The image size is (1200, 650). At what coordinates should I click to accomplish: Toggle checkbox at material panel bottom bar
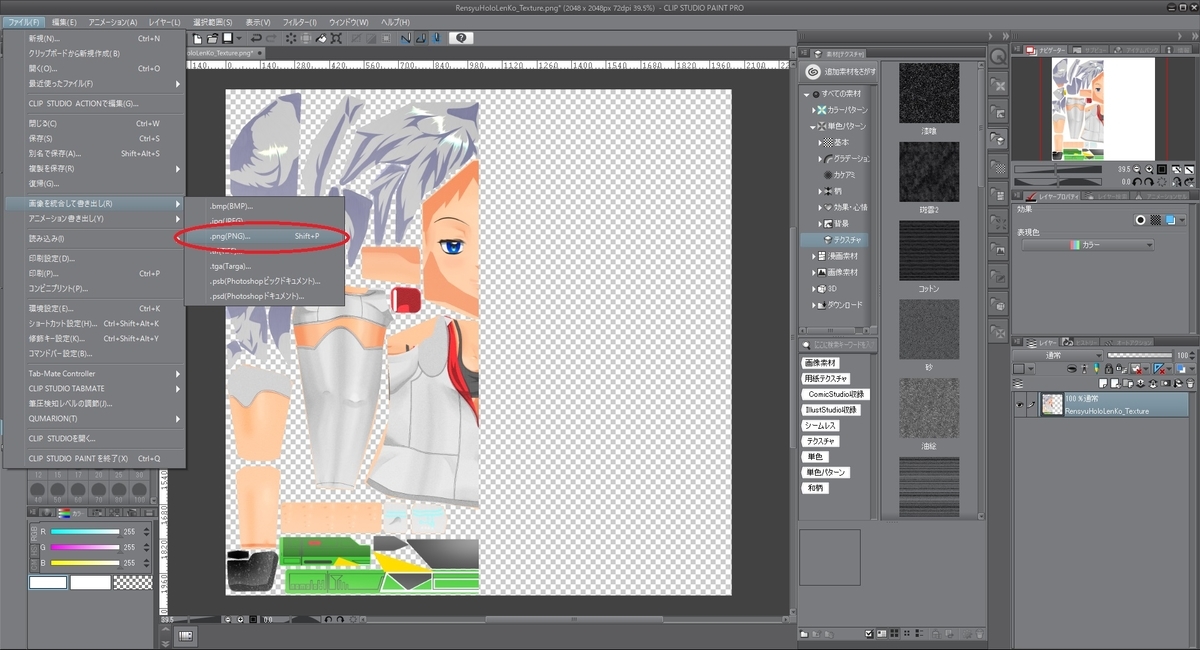[x=869, y=634]
